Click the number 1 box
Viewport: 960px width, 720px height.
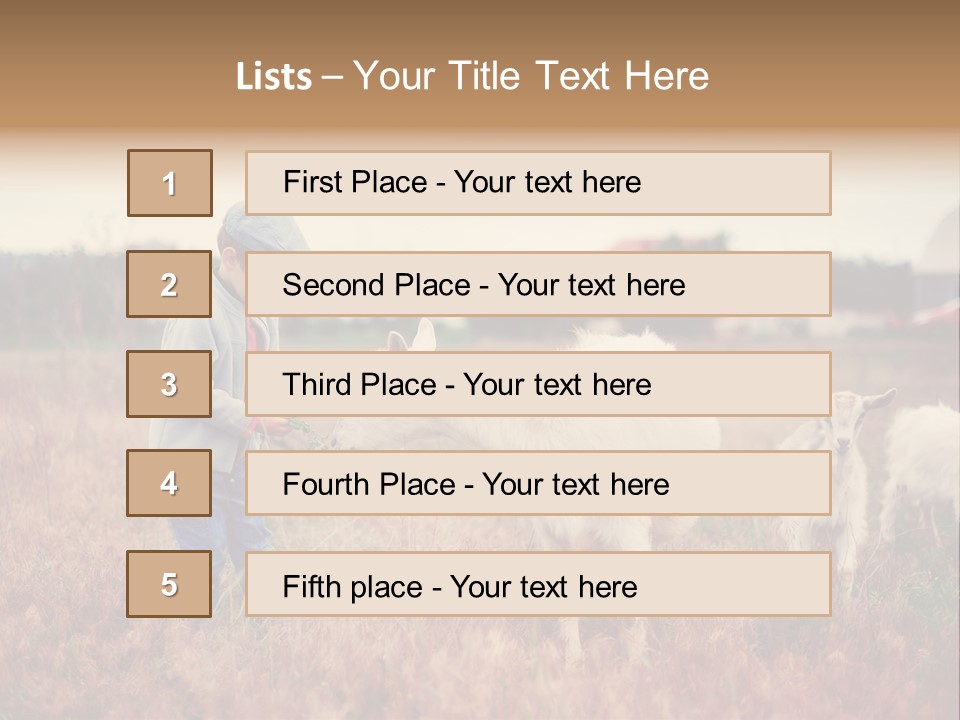click(x=170, y=183)
